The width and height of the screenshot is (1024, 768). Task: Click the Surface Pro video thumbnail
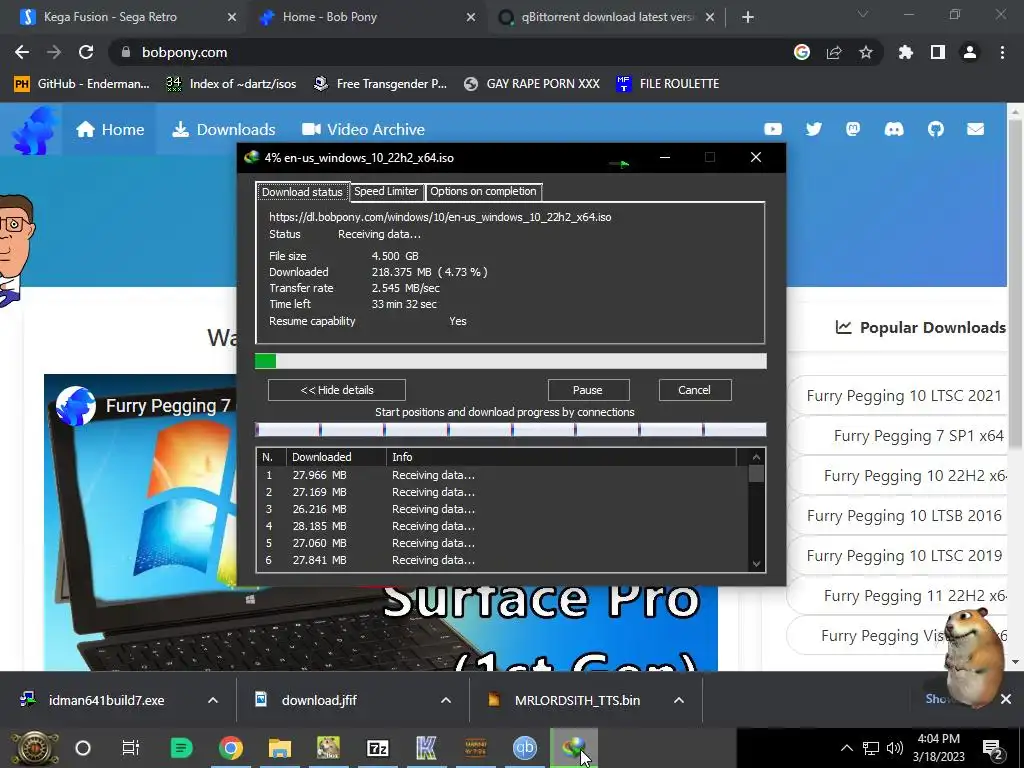pos(381,522)
